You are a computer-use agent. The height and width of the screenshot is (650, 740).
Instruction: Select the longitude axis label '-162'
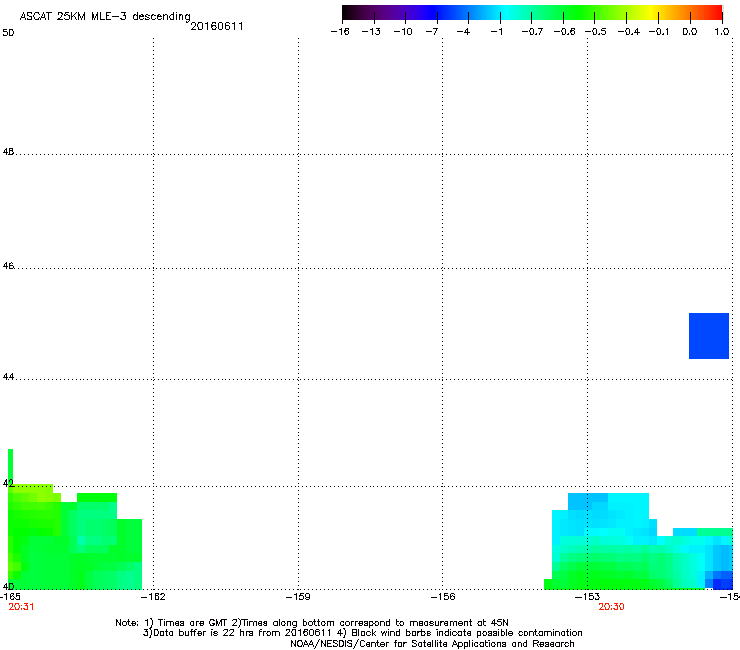point(154,597)
